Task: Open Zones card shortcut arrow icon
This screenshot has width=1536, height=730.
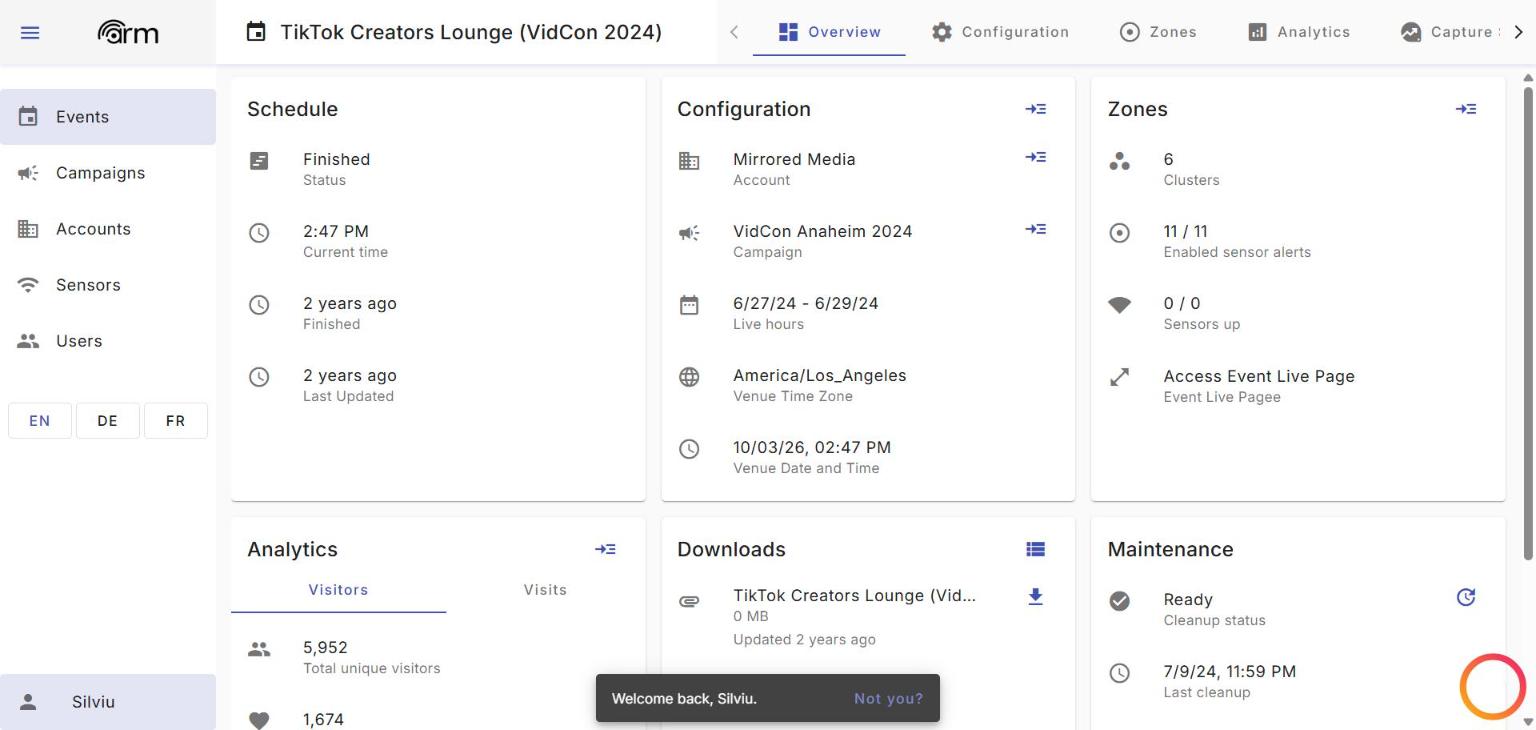Action: point(1466,109)
